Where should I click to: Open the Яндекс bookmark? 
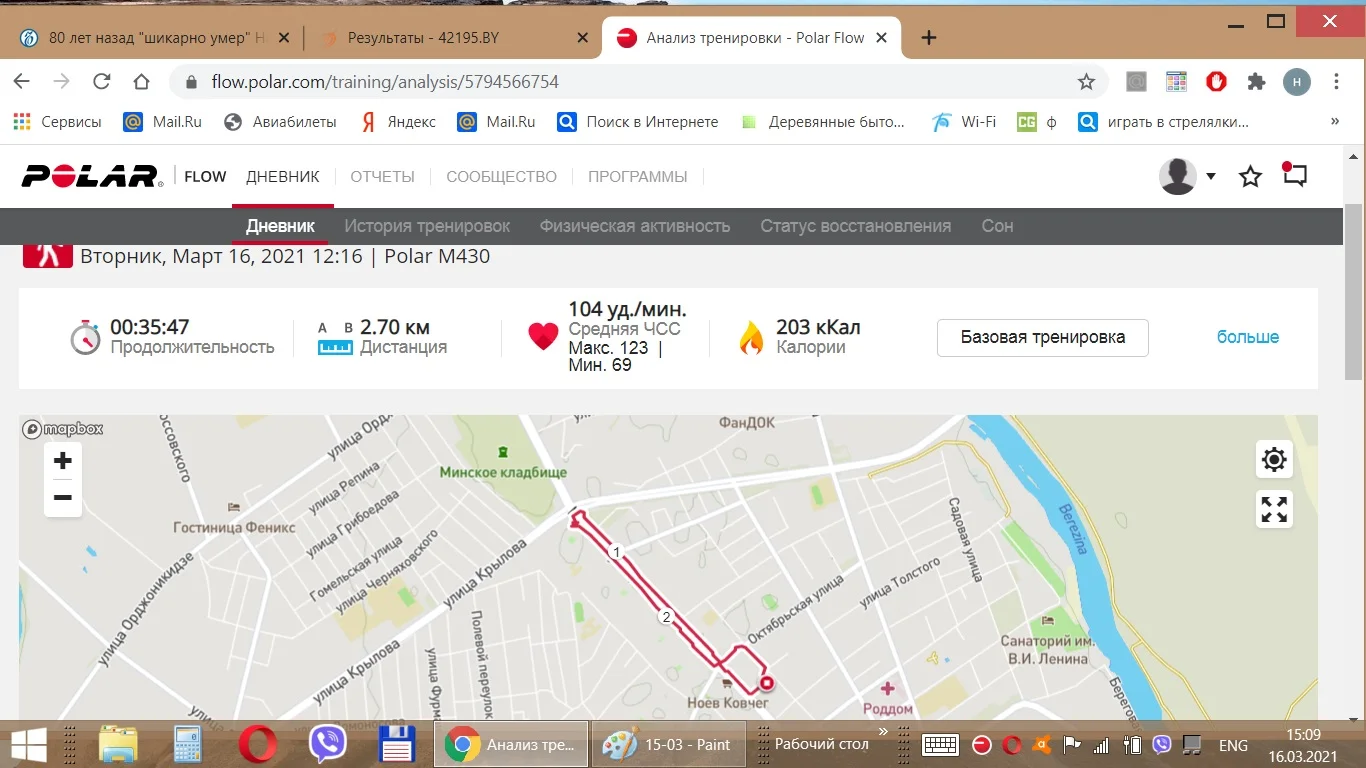[x=397, y=122]
